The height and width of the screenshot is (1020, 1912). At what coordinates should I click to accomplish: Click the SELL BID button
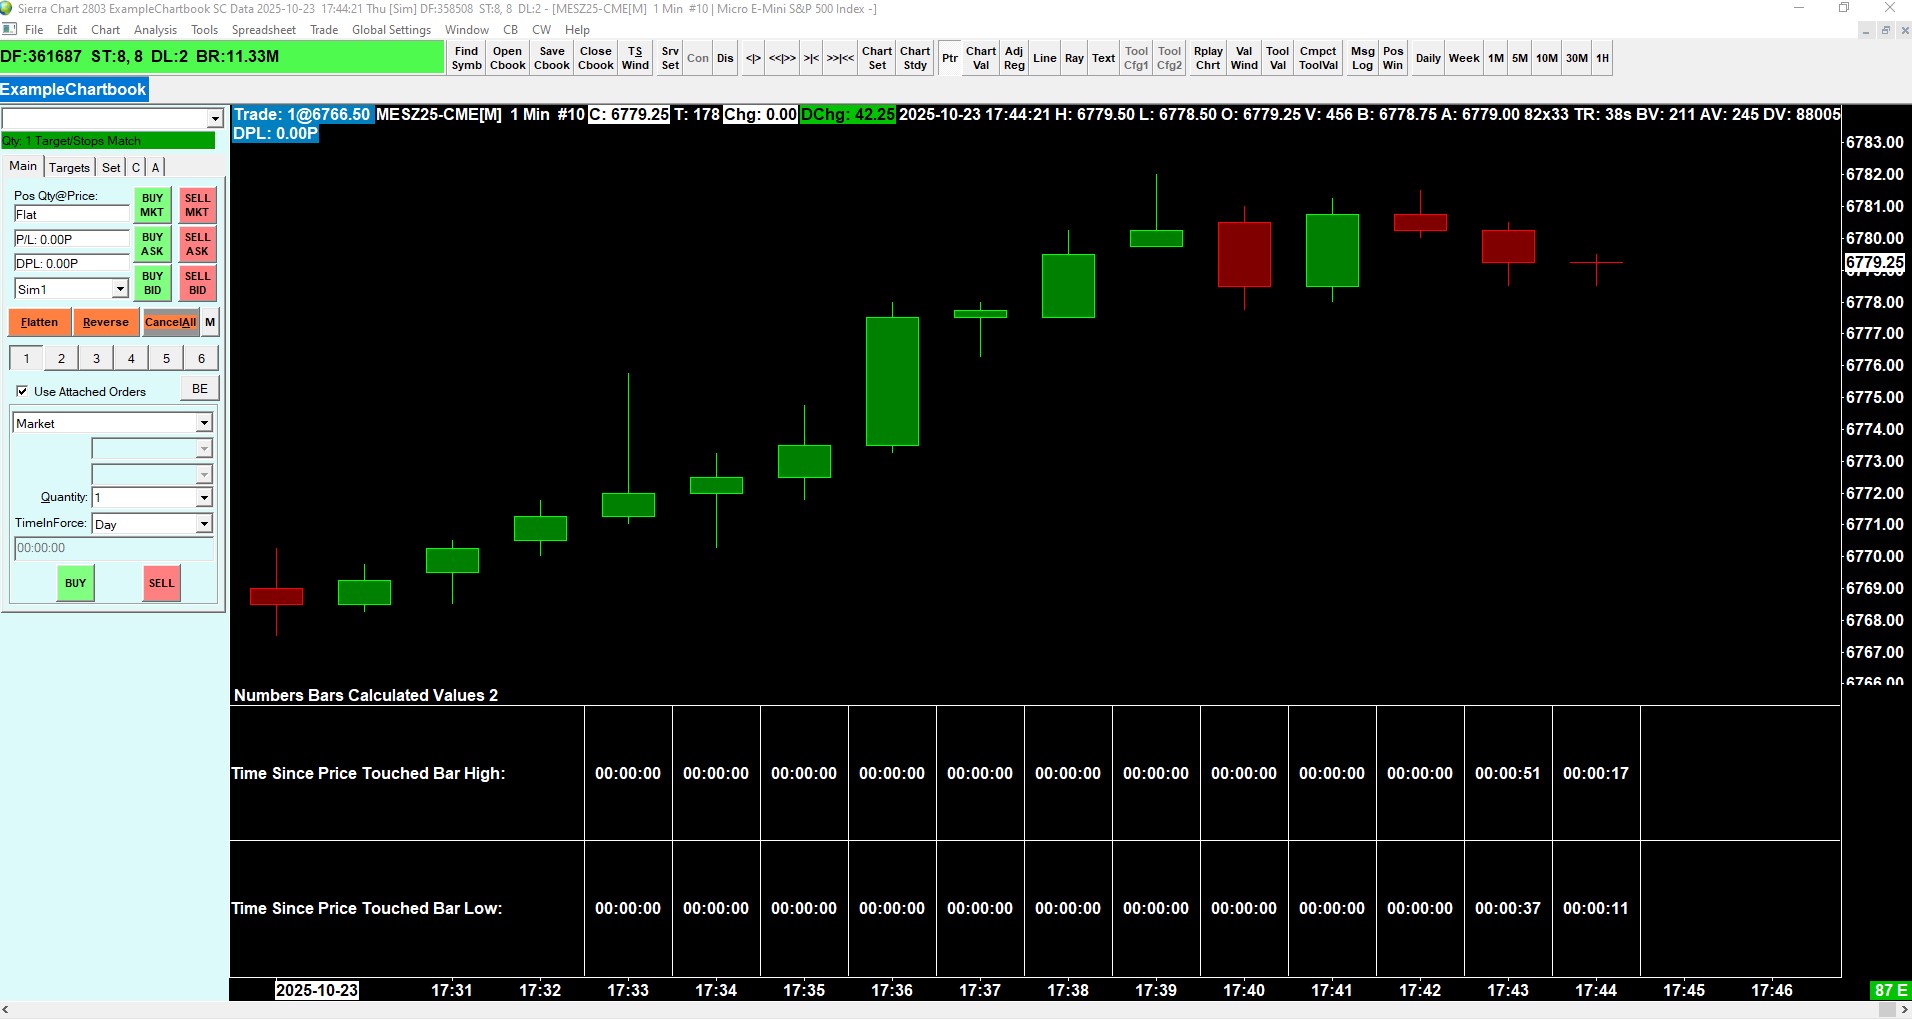coord(198,283)
